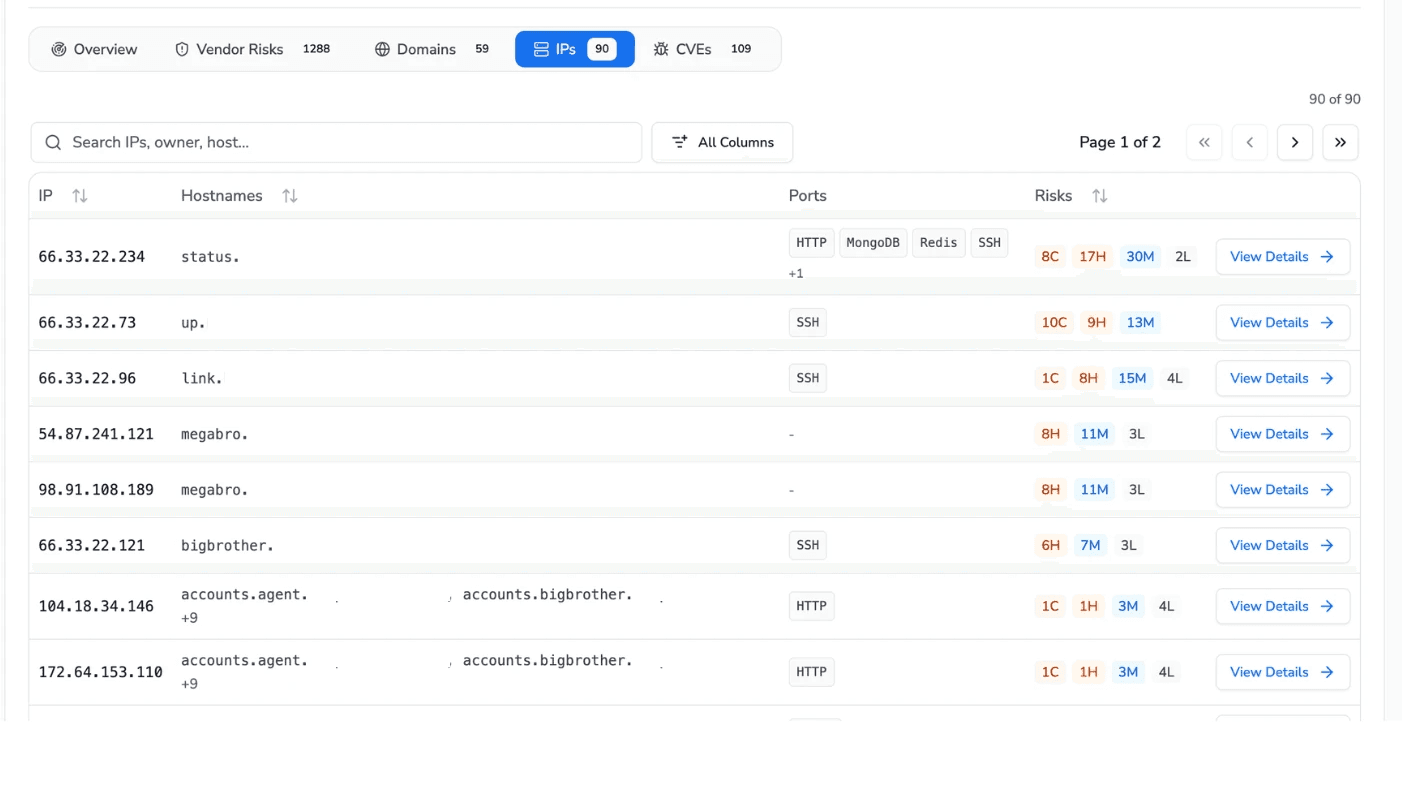Select the bigbrother. hostname cell
The image size is (1402, 804).
227,546
